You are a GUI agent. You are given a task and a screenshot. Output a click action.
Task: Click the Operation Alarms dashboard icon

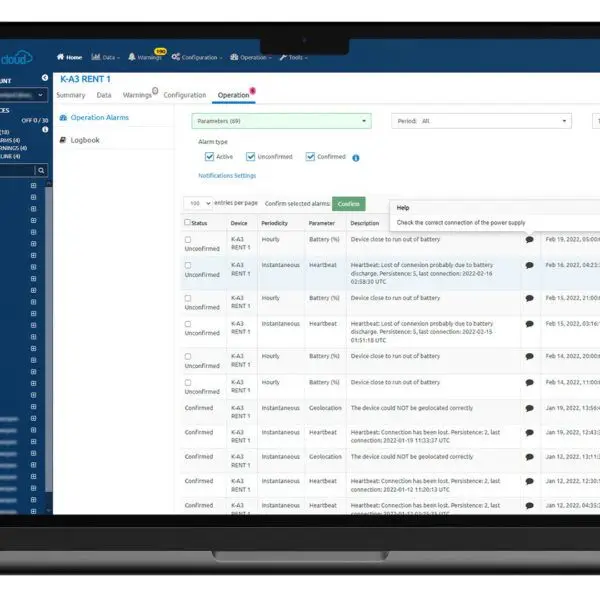(64, 117)
